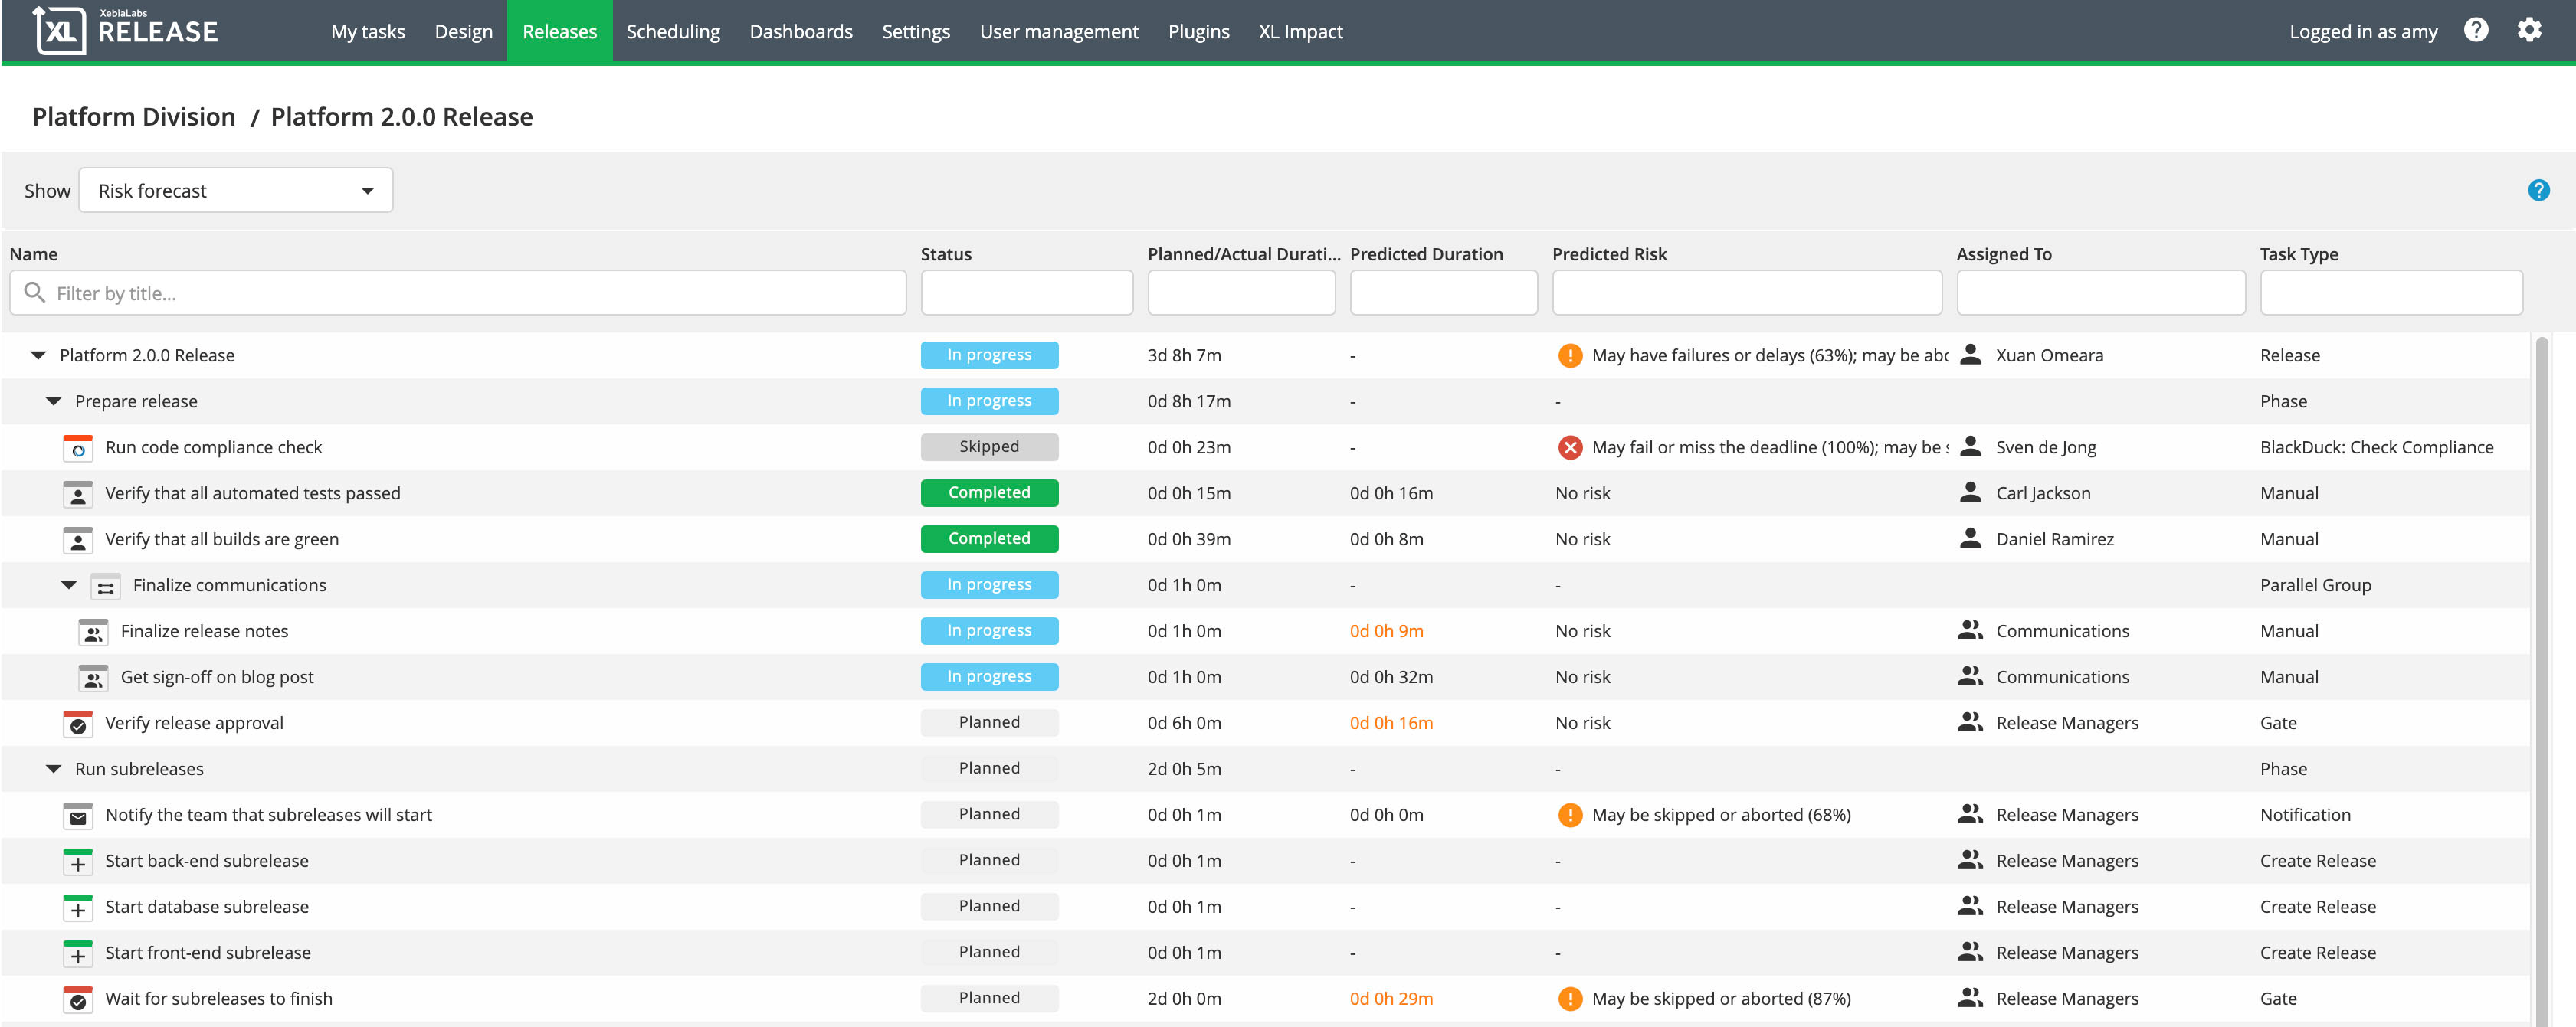Image resolution: width=2576 pixels, height=1027 pixels.
Task: Open the Settings menu item
Action: point(916,31)
